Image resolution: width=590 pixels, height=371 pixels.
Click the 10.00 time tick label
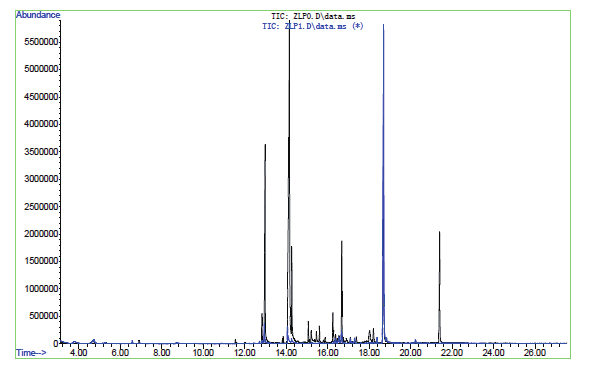click(x=203, y=353)
